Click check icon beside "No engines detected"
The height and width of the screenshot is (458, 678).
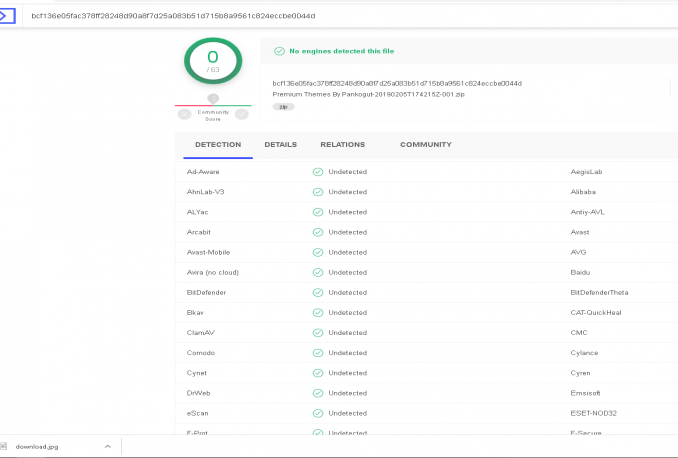(x=279, y=51)
